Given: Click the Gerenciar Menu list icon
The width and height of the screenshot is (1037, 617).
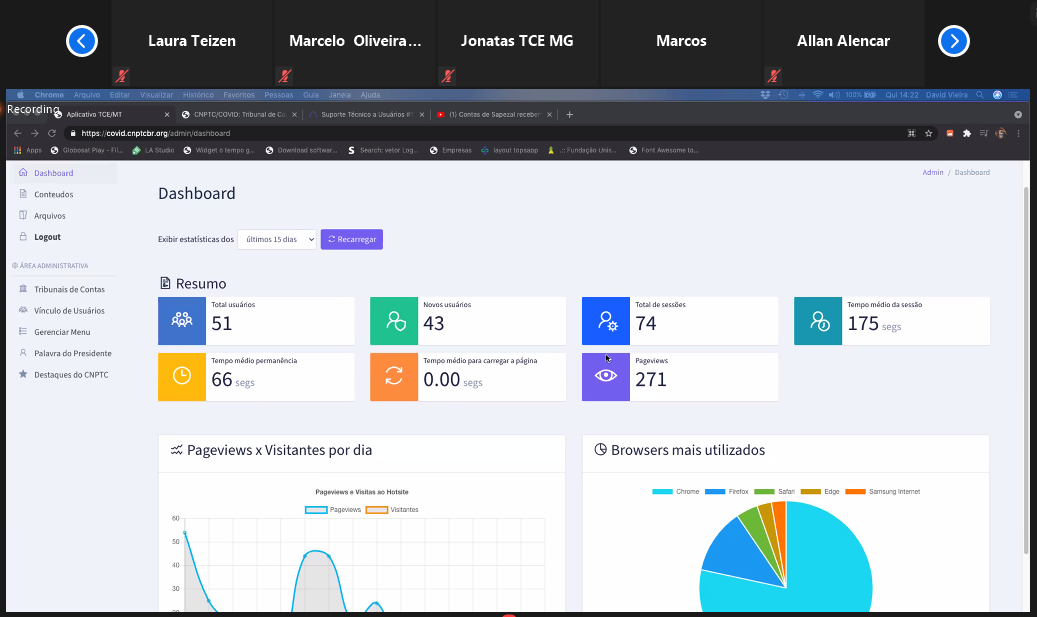Looking at the screenshot, I should (23, 331).
